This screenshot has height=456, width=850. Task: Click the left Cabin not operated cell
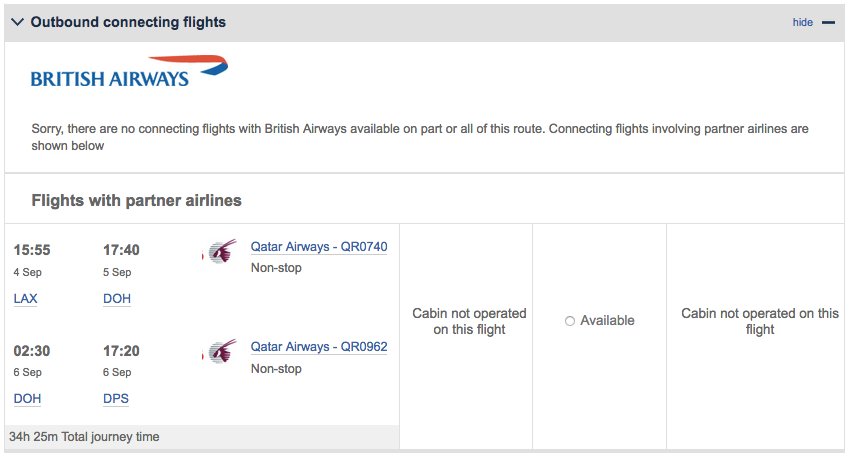tap(469, 321)
